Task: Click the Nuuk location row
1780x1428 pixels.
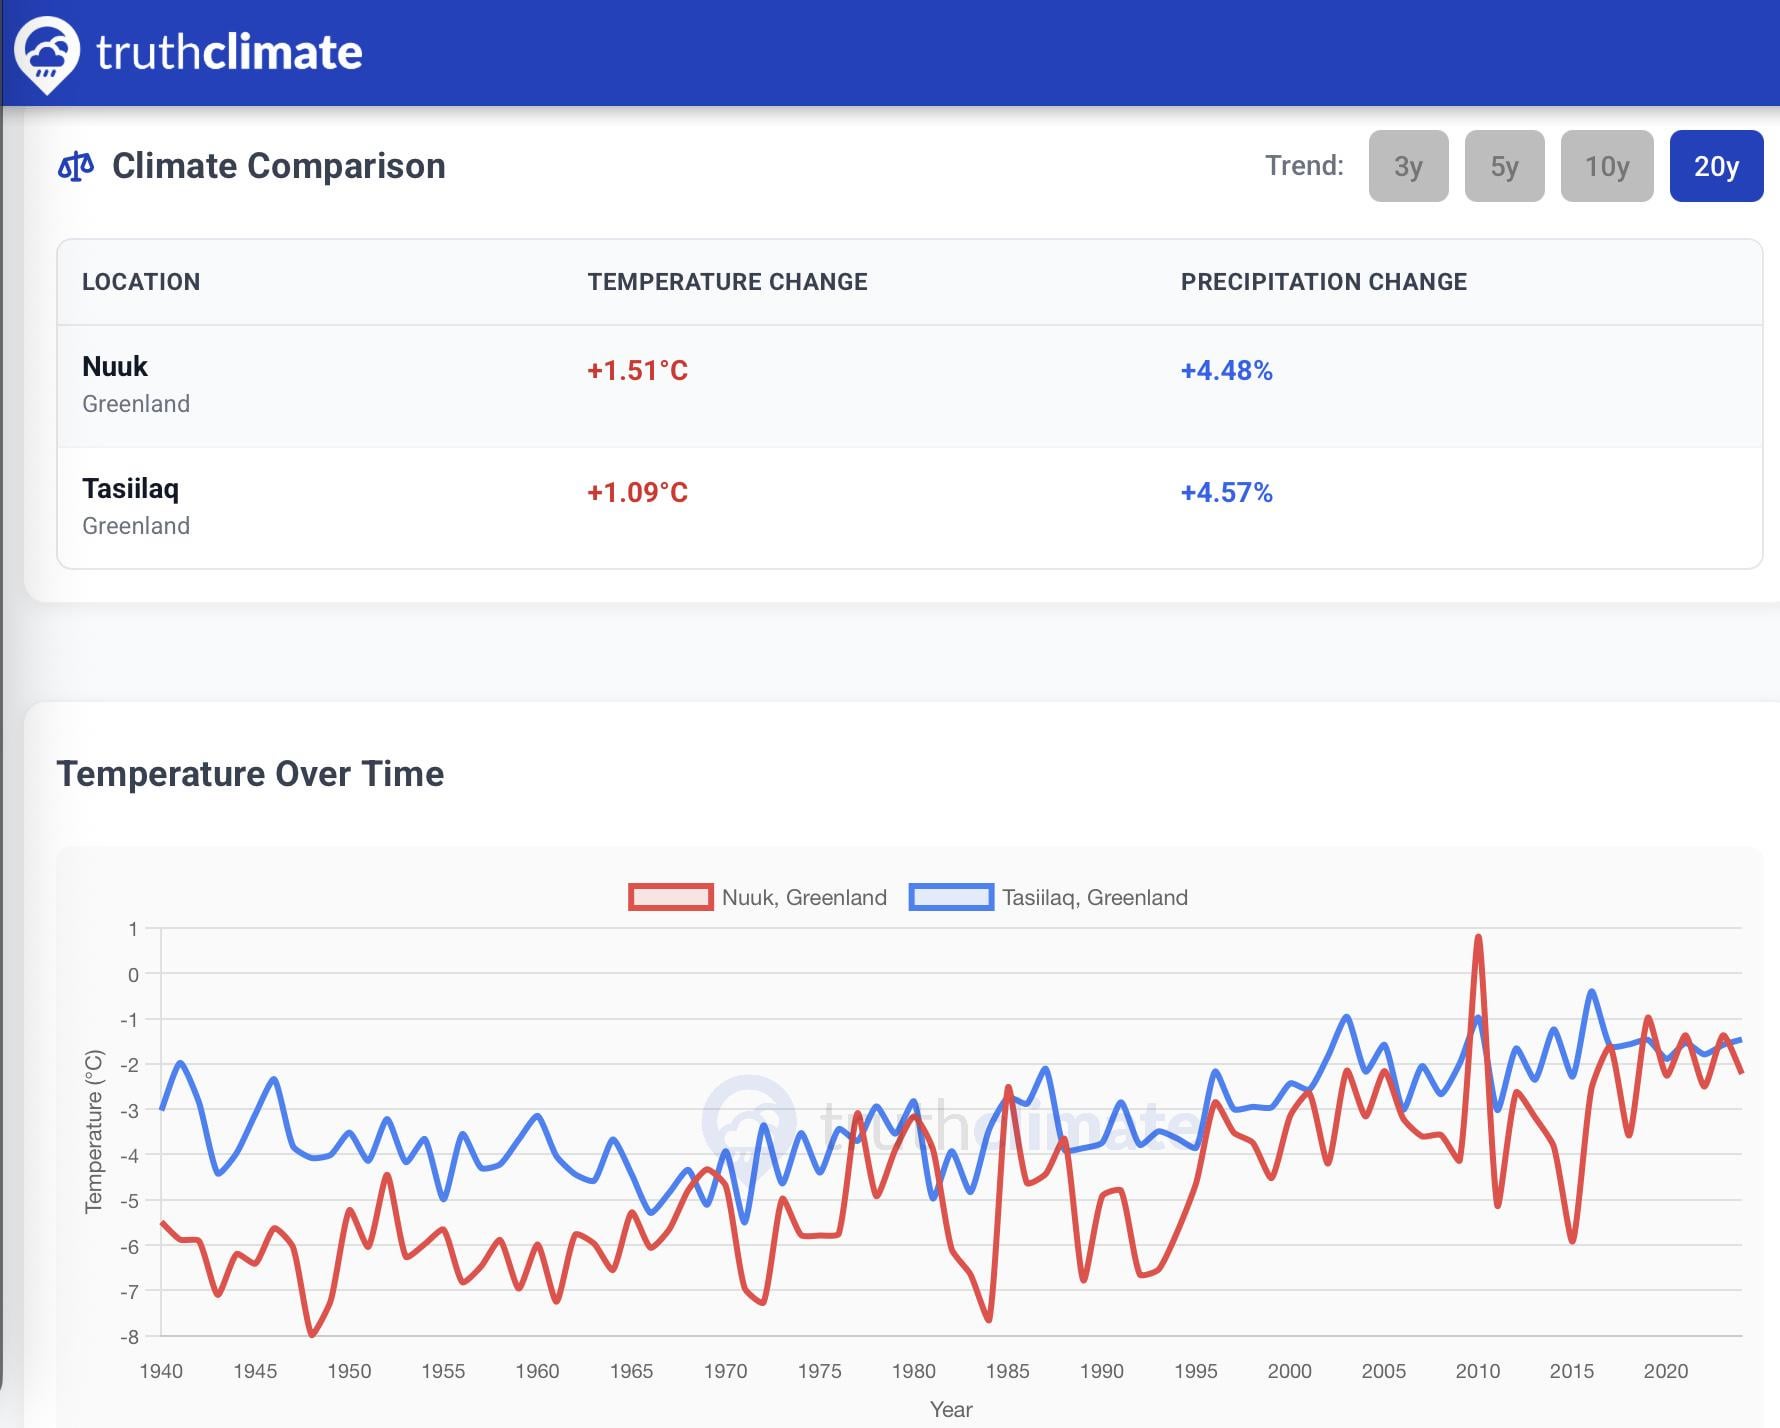Action: [909, 386]
